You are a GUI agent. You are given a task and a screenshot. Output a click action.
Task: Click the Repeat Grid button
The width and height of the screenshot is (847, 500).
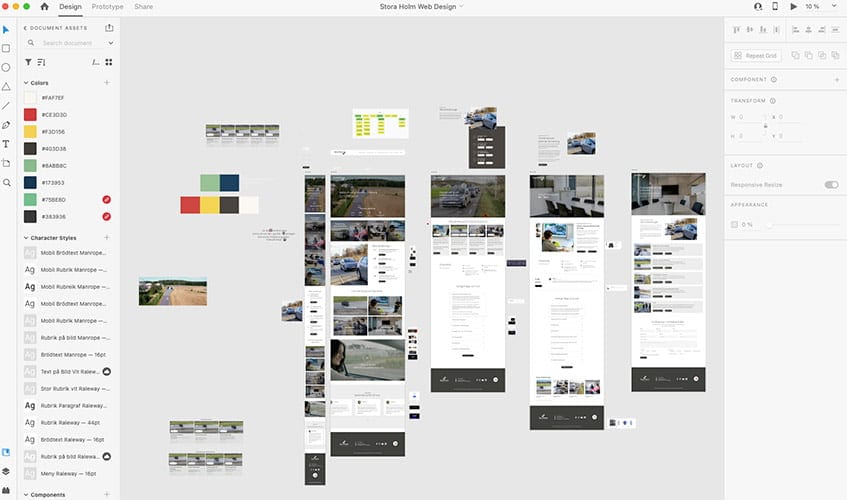(756, 56)
